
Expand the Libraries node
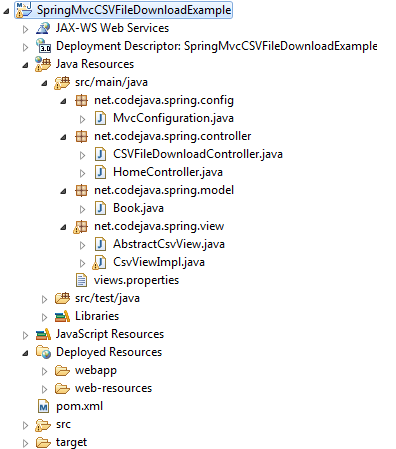coord(44,317)
